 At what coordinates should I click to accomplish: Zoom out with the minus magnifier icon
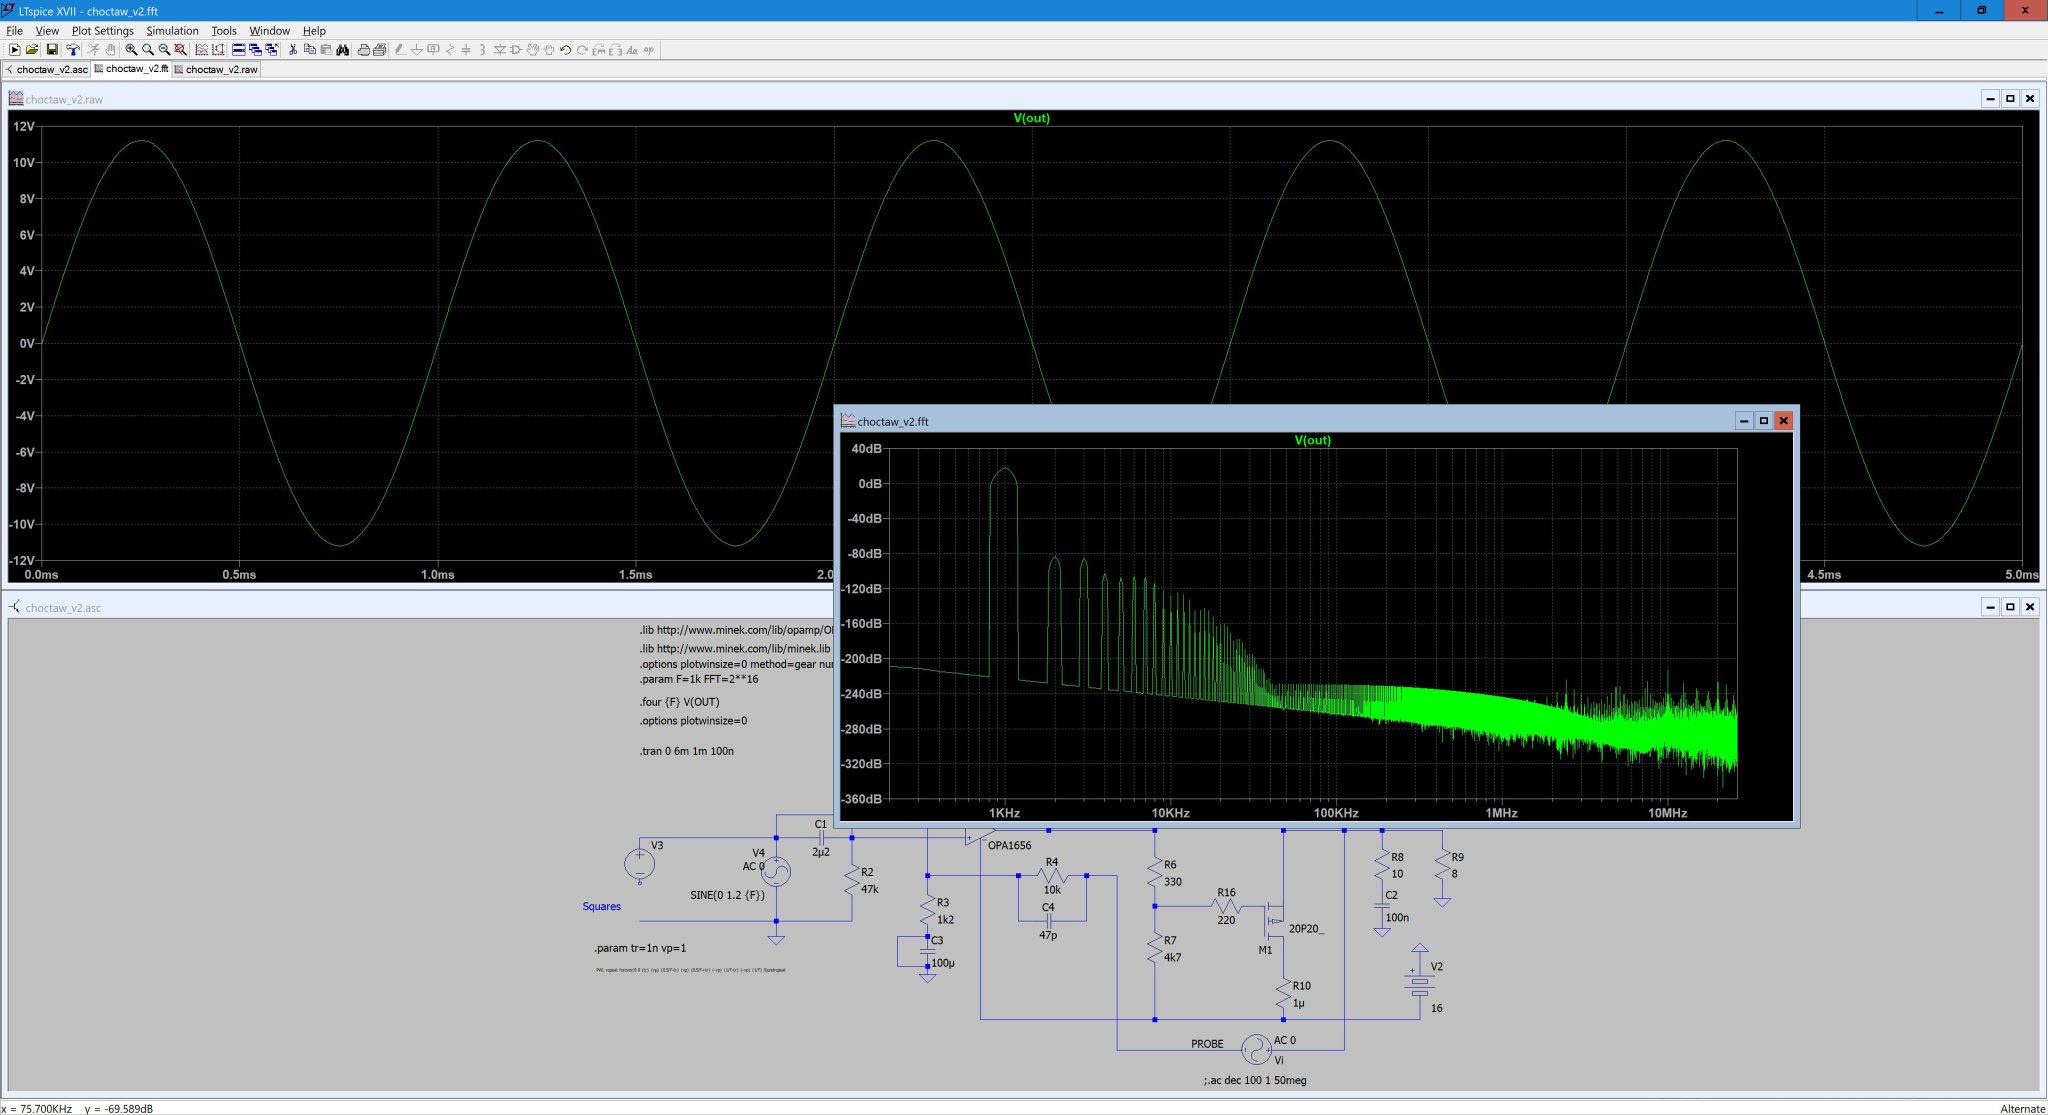tap(164, 50)
